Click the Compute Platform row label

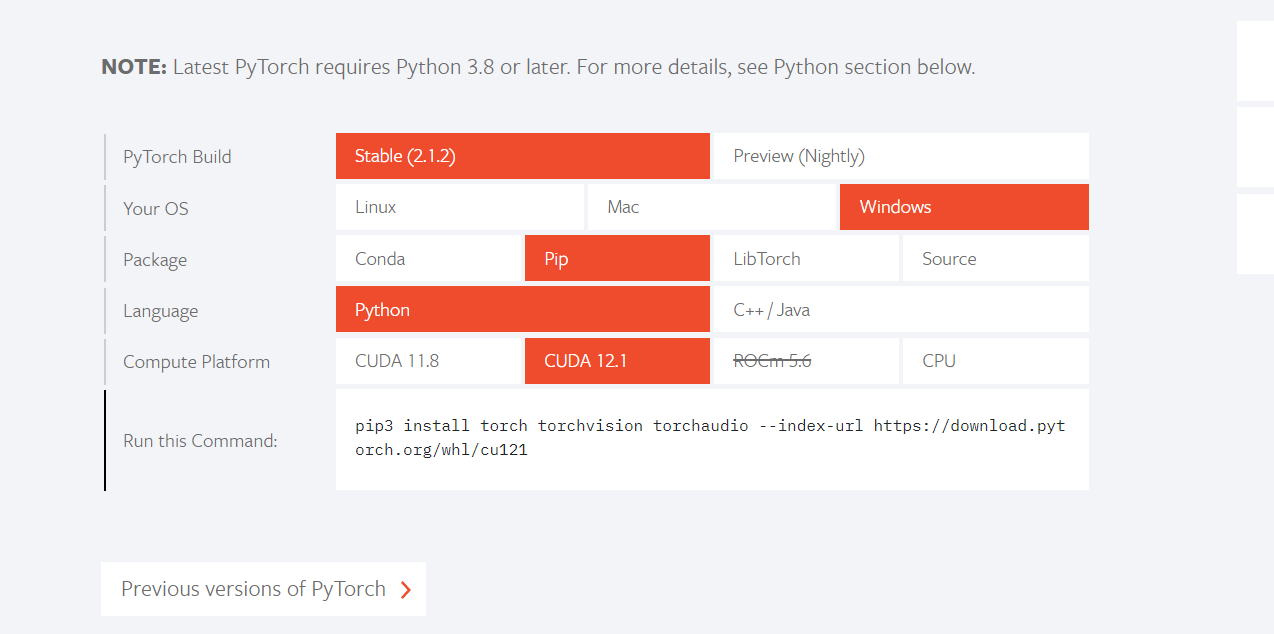(x=196, y=362)
